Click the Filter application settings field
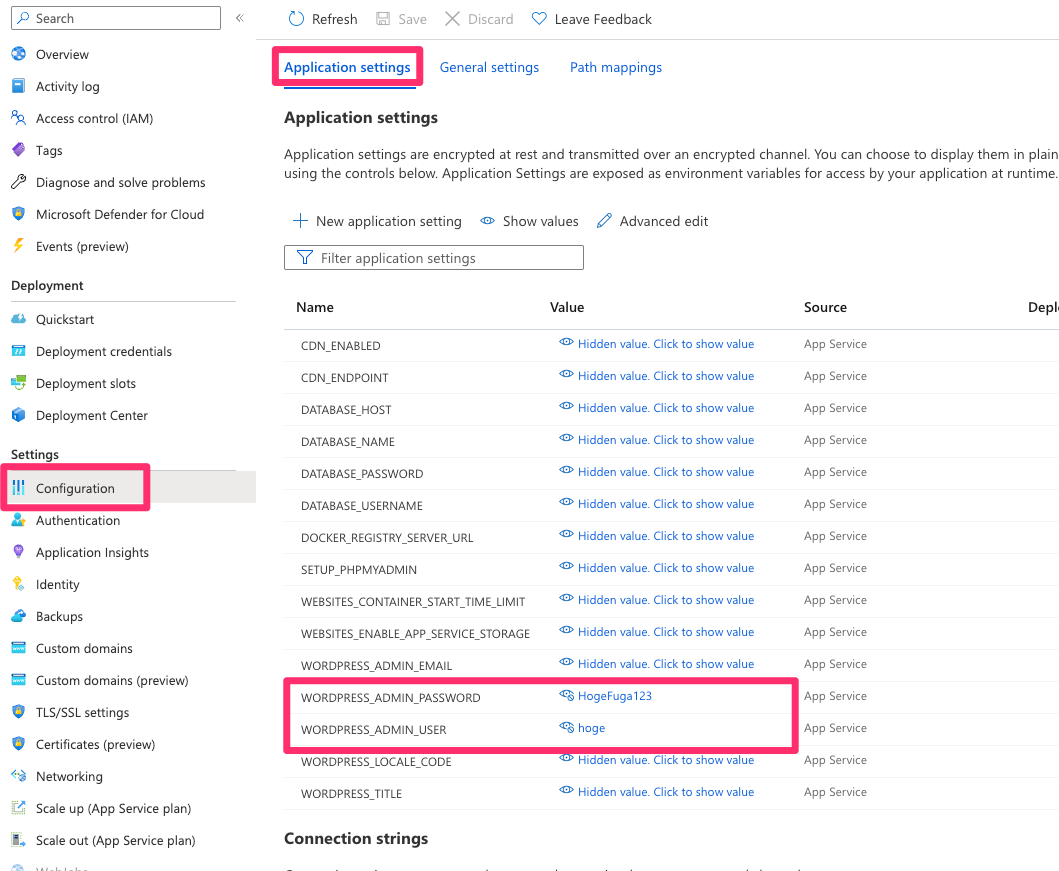 tap(434, 258)
